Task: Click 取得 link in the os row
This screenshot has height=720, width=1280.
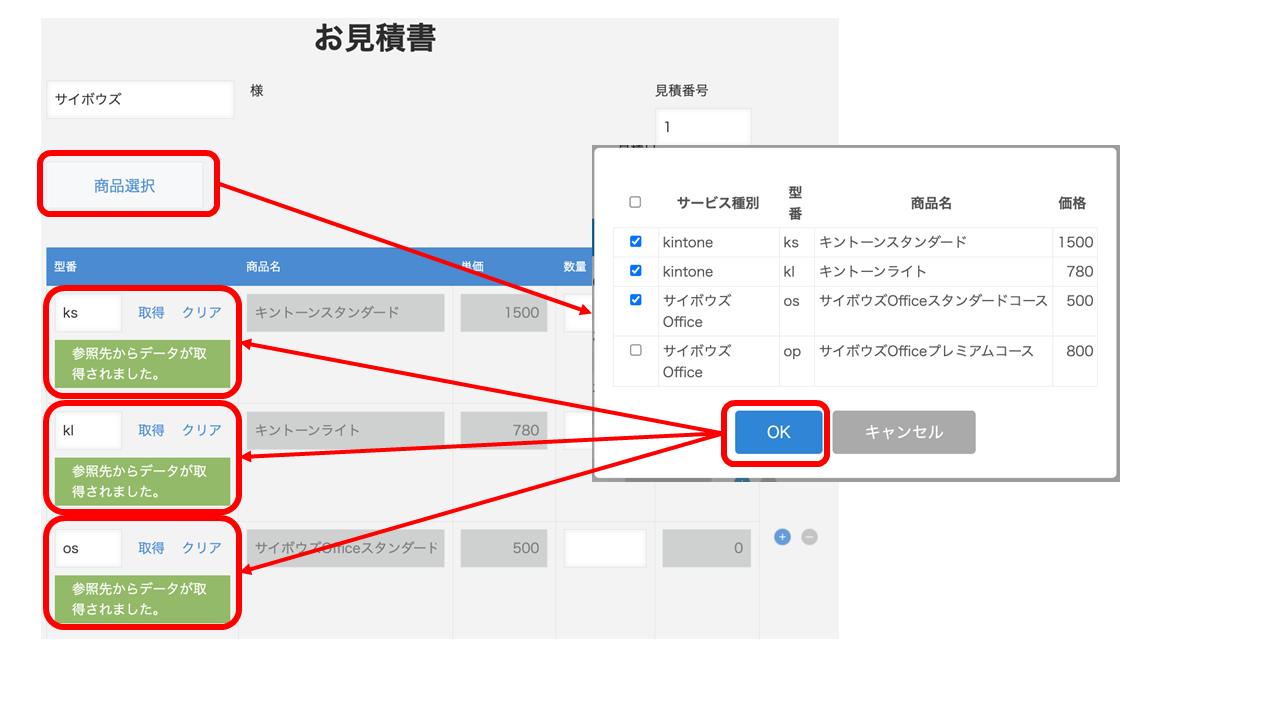Action: tap(151, 548)
